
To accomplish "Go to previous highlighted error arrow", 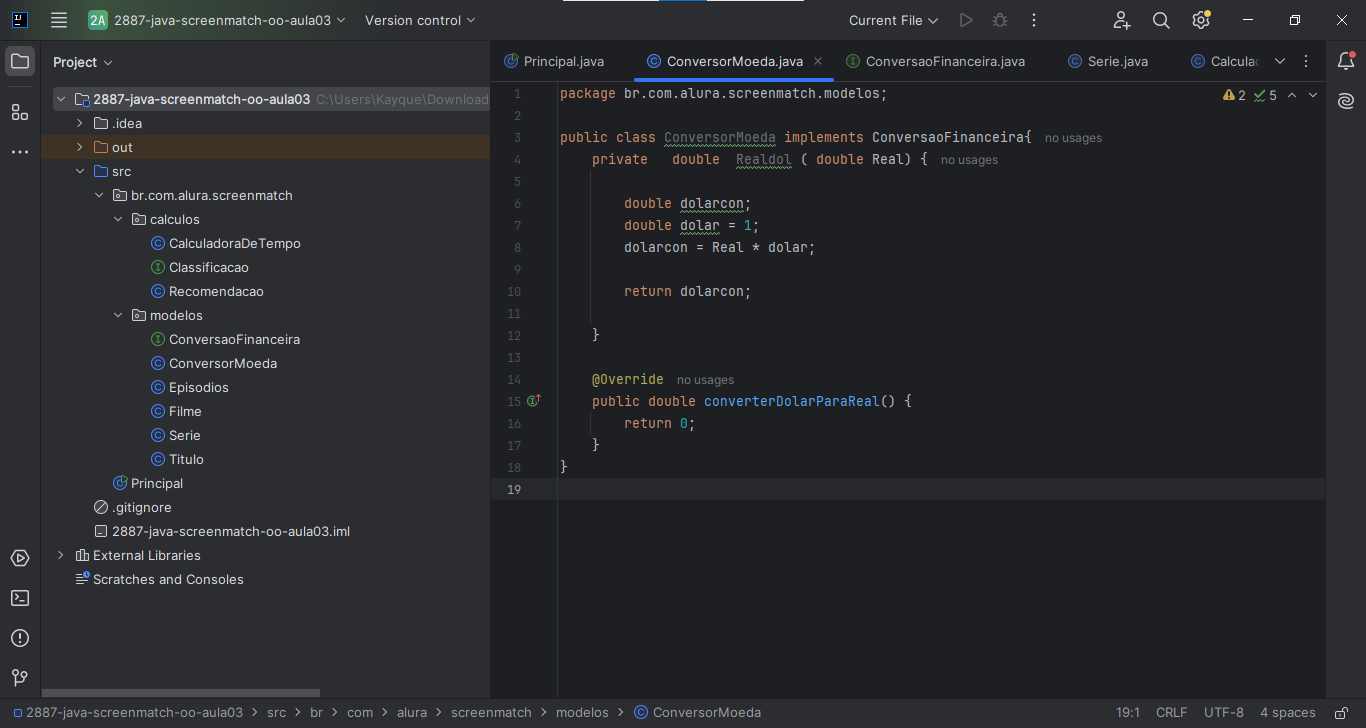I will tap(1292, 95).
